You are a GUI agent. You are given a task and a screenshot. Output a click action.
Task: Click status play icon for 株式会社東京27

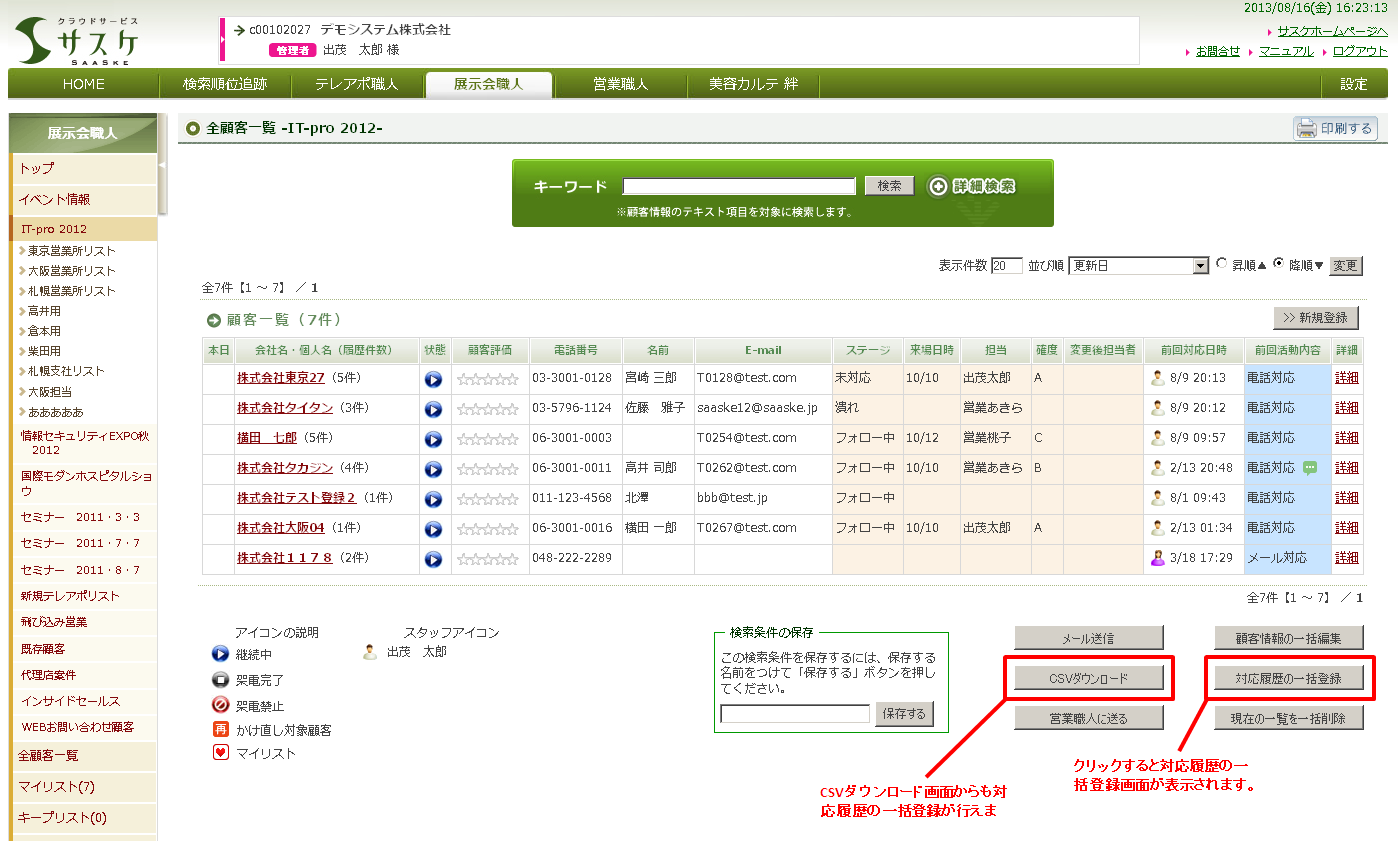click(x=433, y=379)
